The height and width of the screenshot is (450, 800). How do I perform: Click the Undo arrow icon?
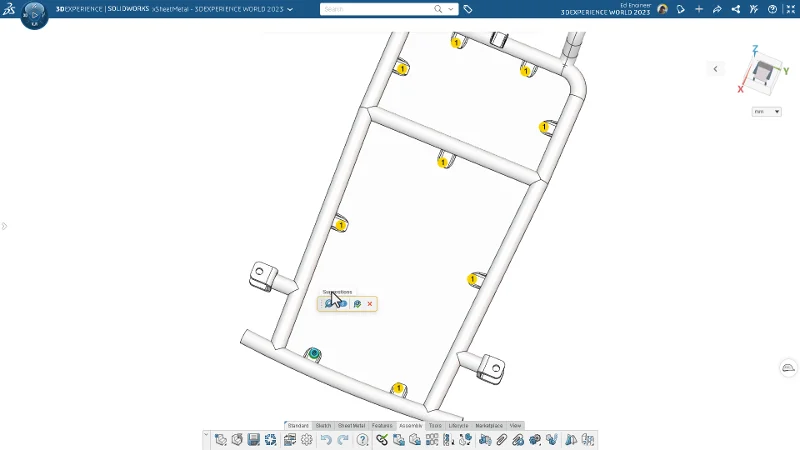coord(326,439)
